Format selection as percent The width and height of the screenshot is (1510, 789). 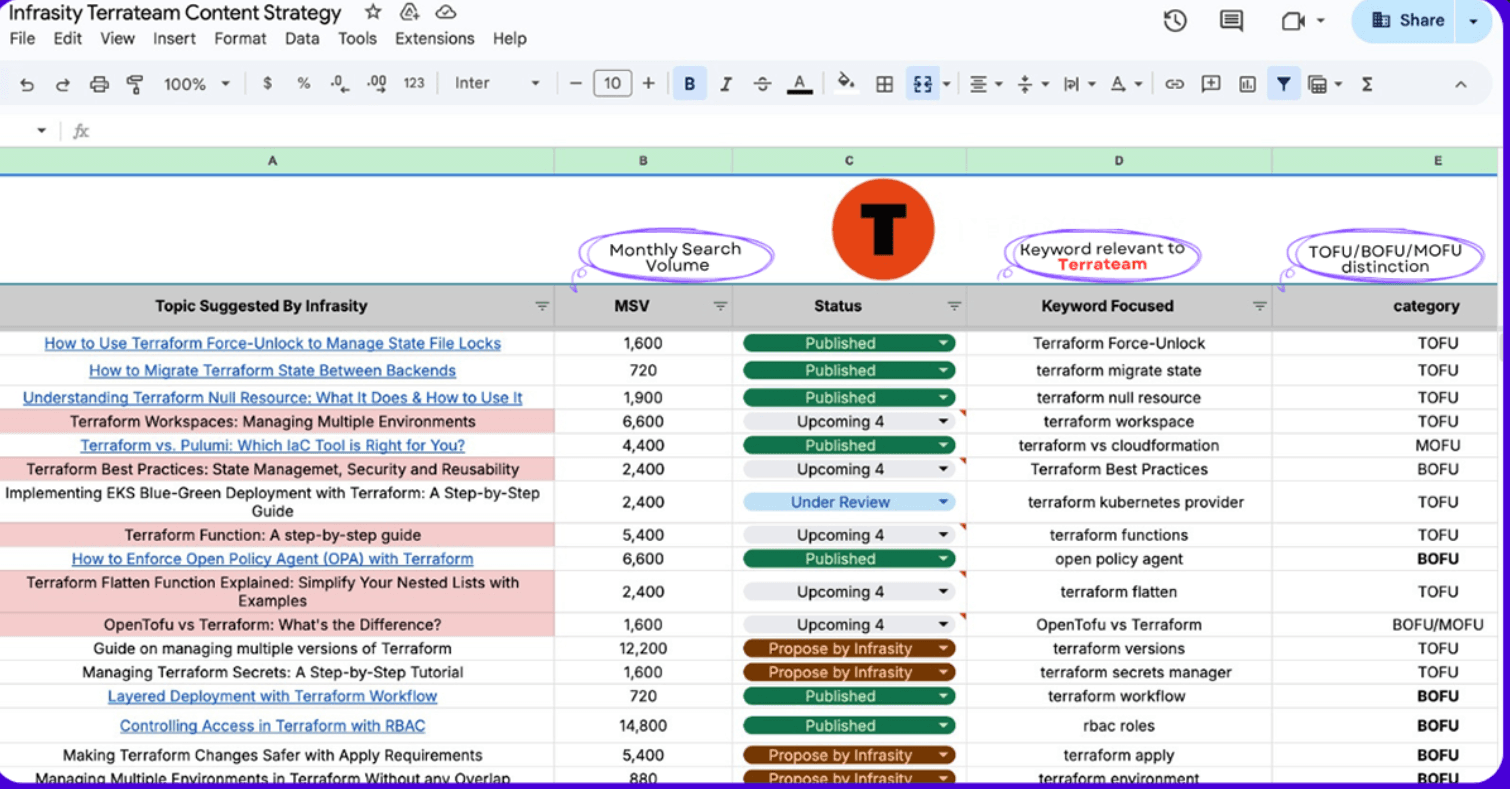click(303, 84)
